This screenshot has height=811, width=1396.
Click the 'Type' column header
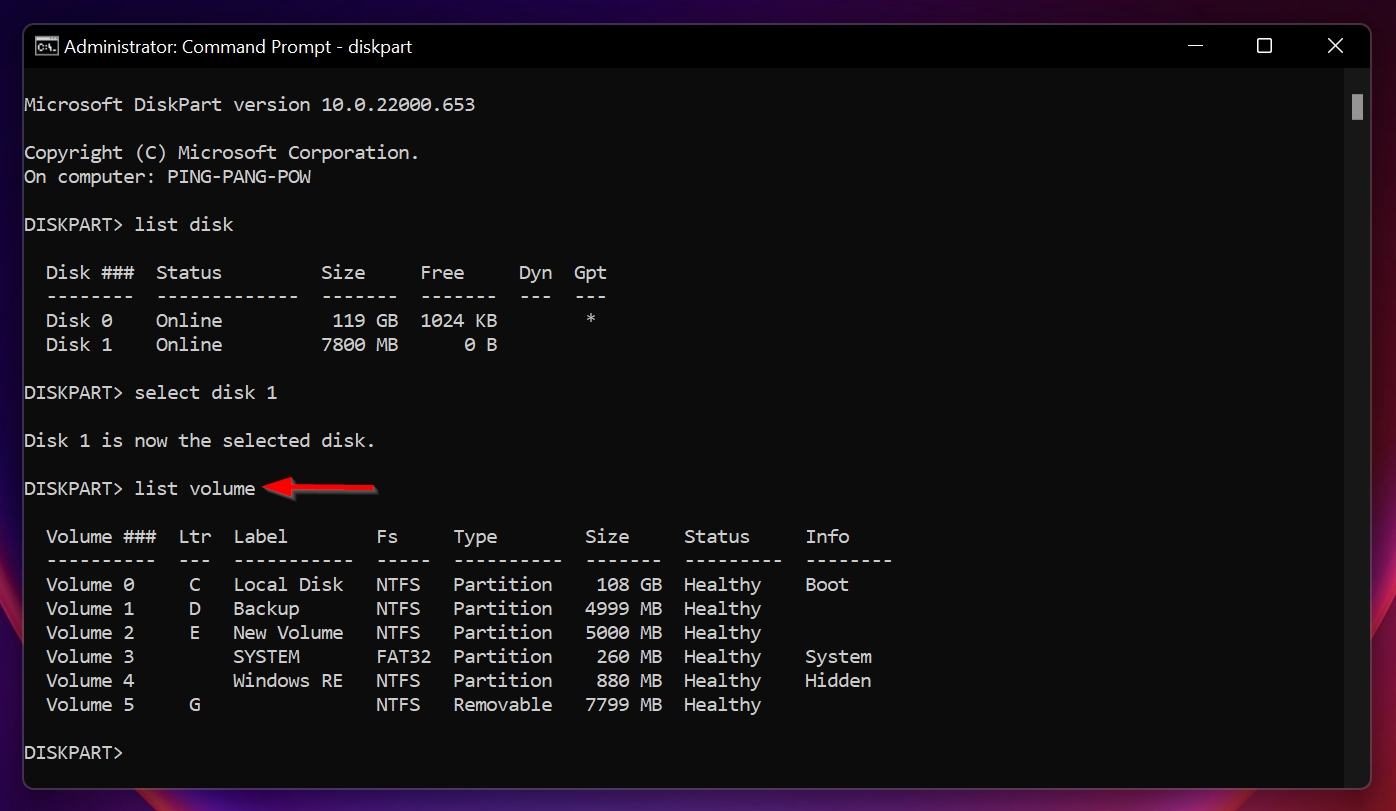pyautogui.click(x=475, y=537)
